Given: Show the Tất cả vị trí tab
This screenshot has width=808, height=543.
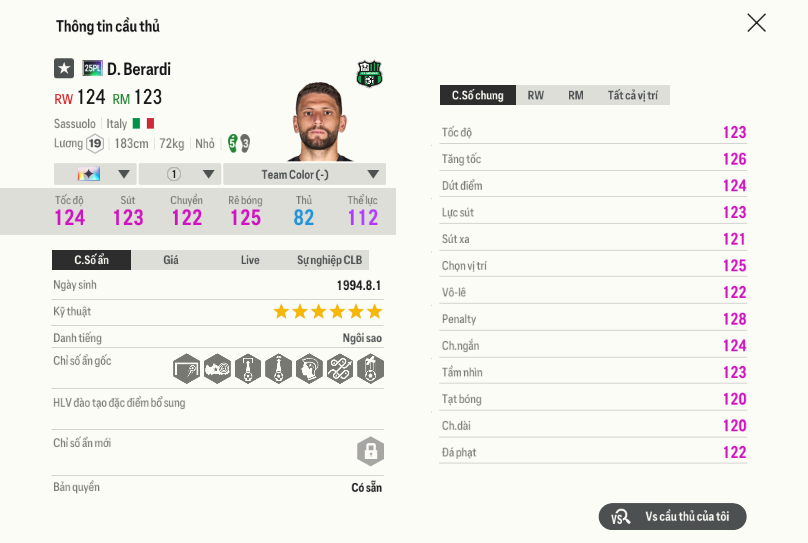Looking at the screenshot, I should click(632, 96).
